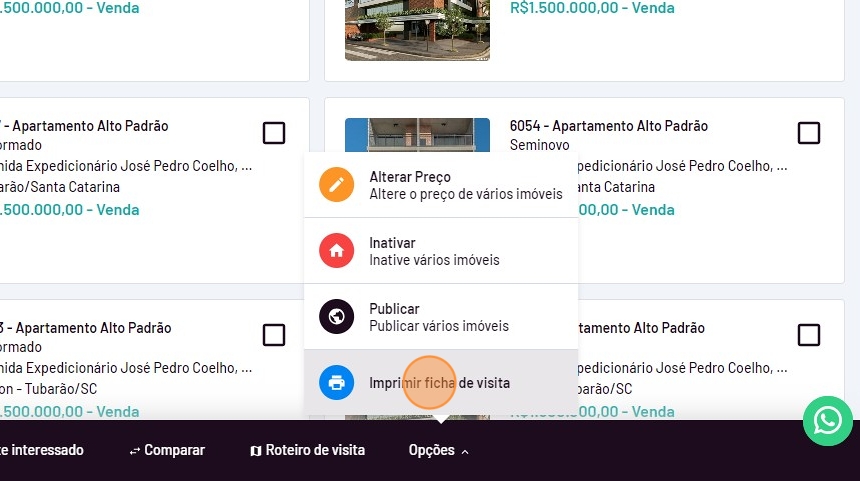Click the swap arrows icon beside Comparar
The width and height of the screenshot is (860, 481).
click(134, 451)
